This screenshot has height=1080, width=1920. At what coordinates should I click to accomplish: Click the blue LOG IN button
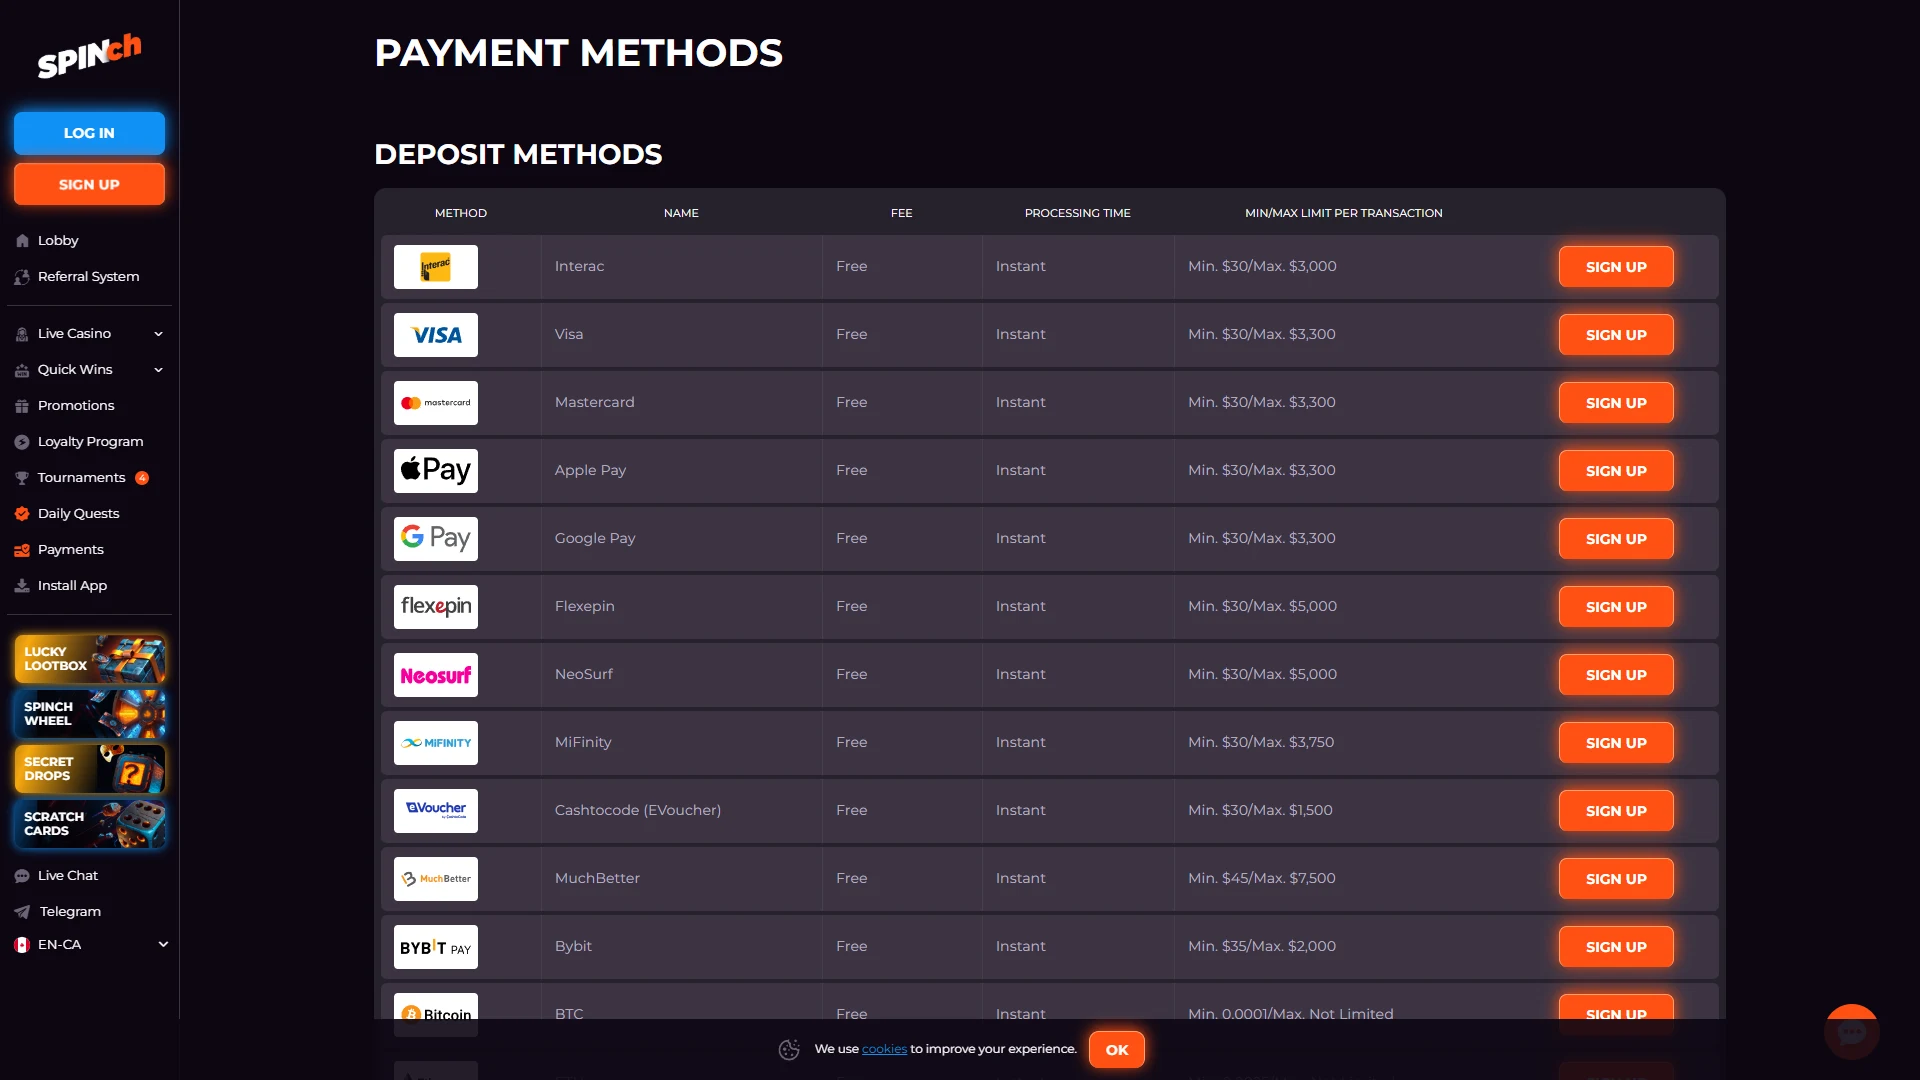[89, 133]
